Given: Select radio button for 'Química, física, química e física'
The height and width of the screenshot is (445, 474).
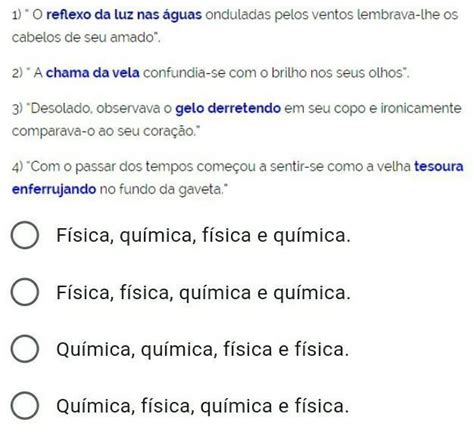Looking at the screenshot, I should coord(25,406).
